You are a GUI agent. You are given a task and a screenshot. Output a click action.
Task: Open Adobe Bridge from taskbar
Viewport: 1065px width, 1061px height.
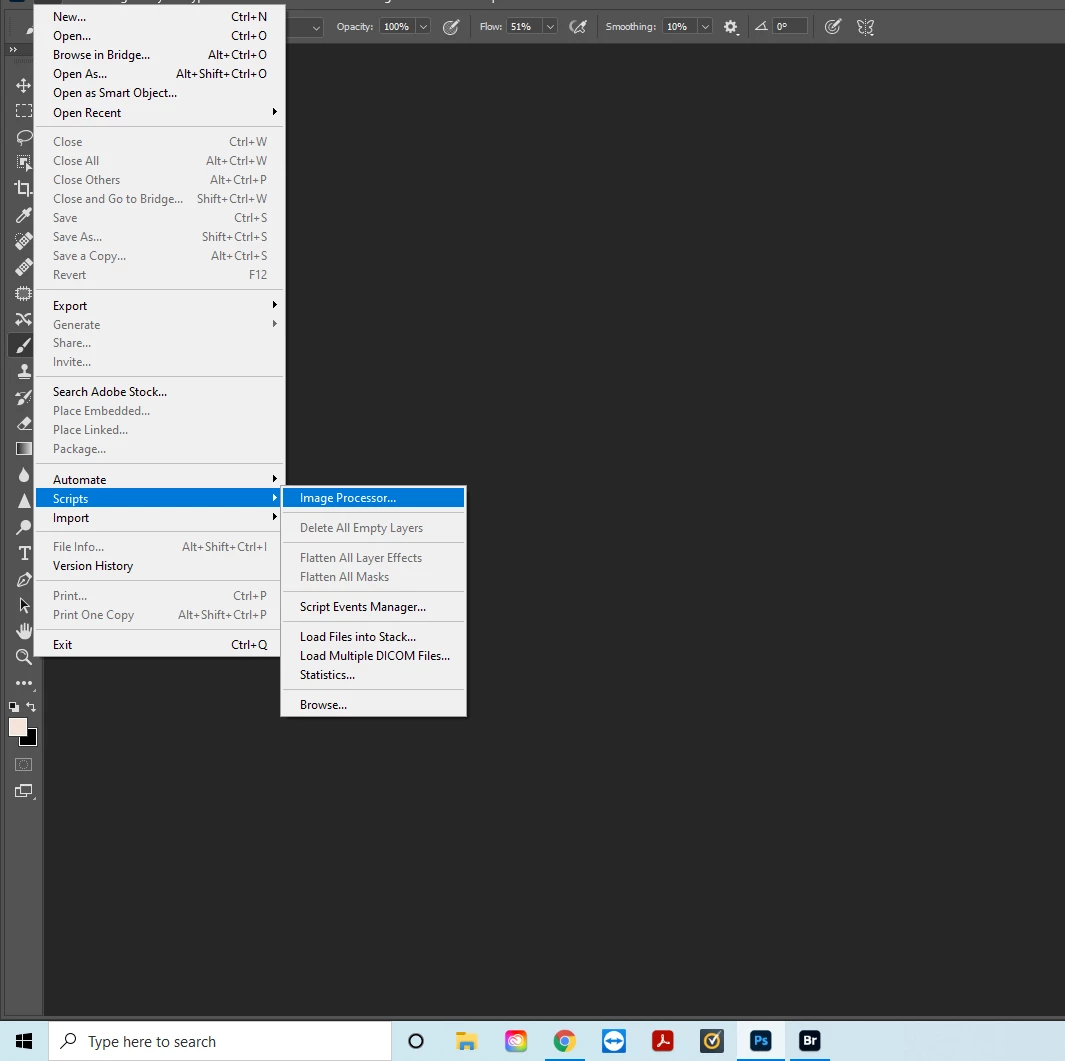tap(810, 1041)
